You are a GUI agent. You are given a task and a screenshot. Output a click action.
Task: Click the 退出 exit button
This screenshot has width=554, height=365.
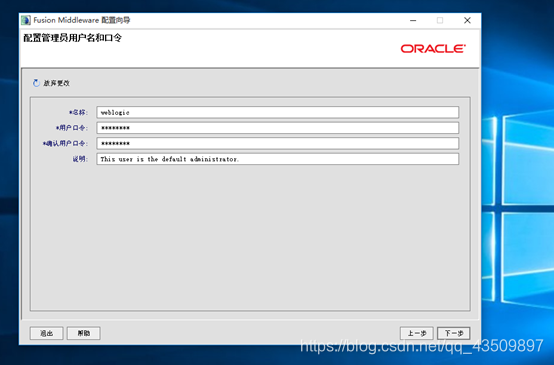[47, 333]
